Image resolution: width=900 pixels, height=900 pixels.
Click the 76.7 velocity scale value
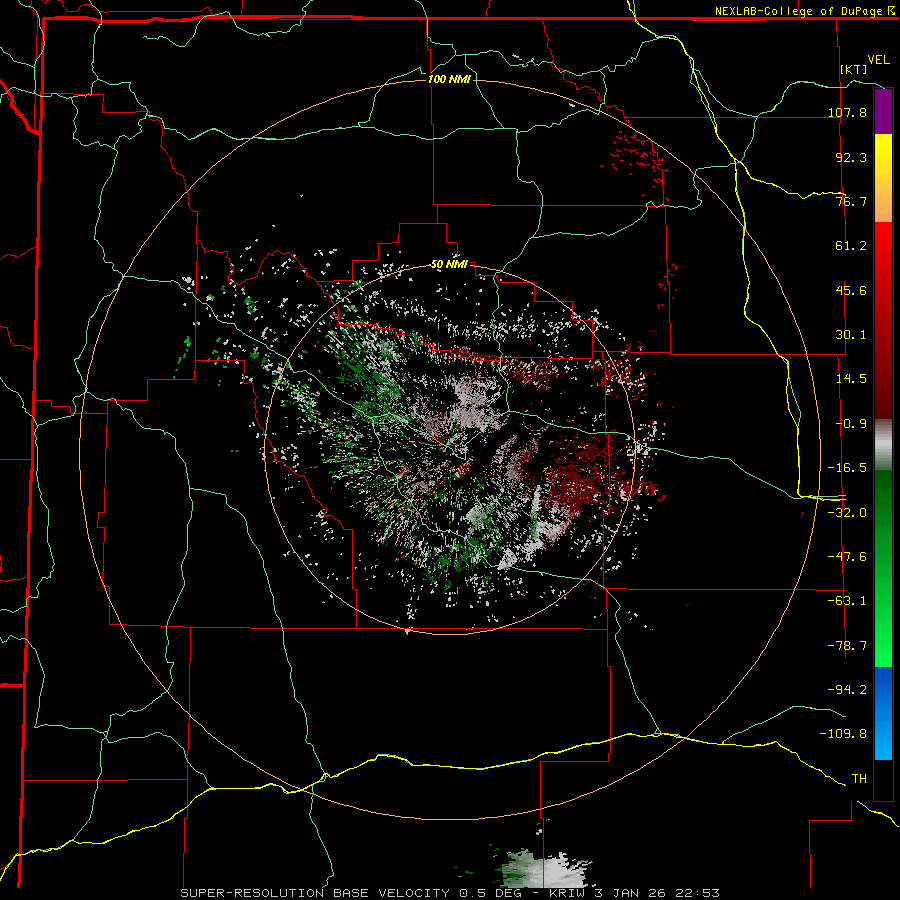(x=851, y=201)
